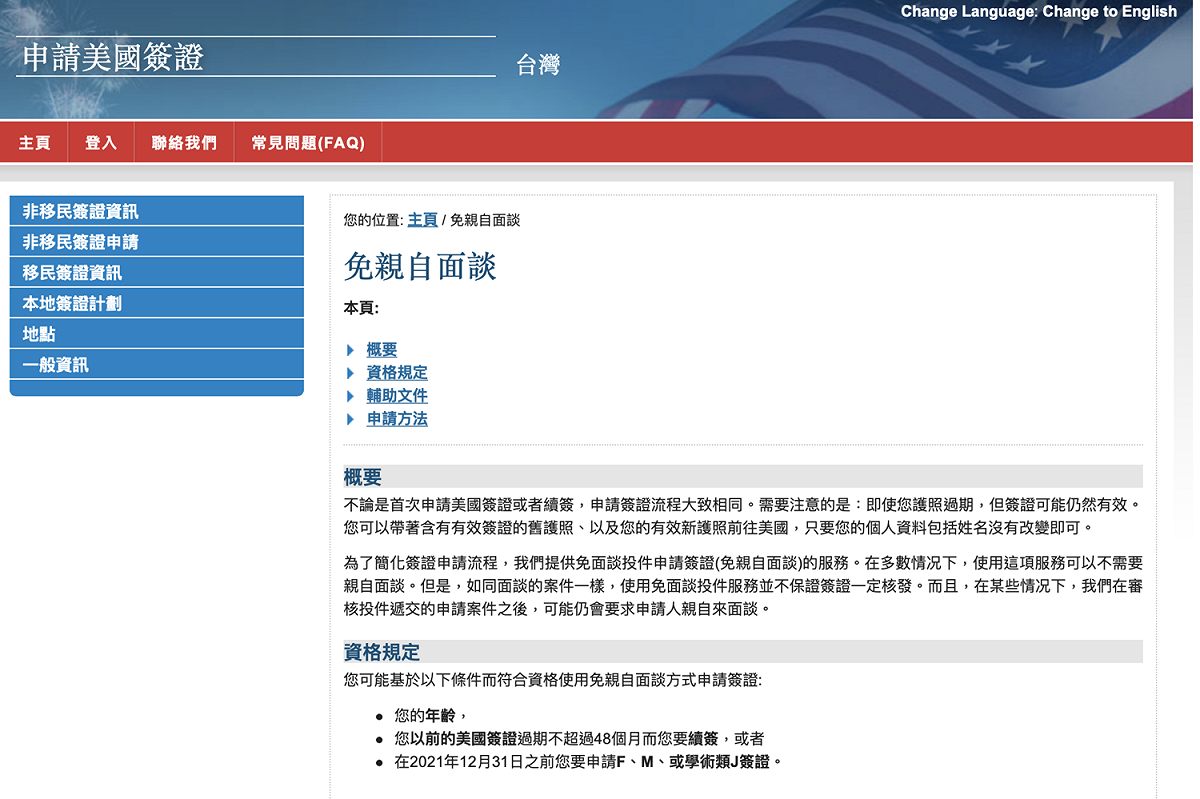The width and height of the screenshot is (1200, 799).
Task: Jump to 申請方法 section link
Action: [x=397, y=419]
